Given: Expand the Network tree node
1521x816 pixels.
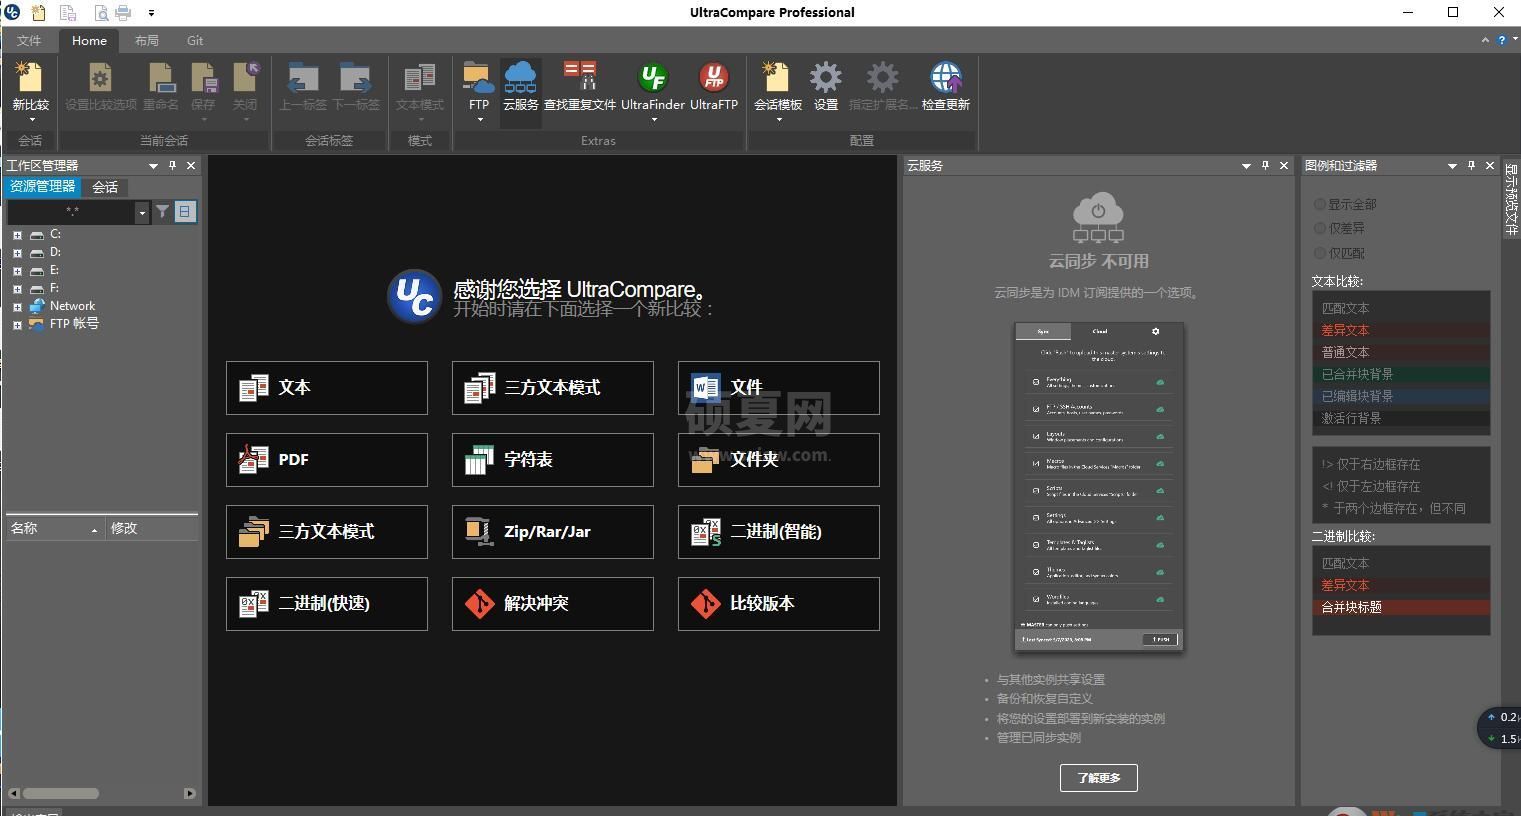Looking at the screenshot, I should [x=17, y=307].
